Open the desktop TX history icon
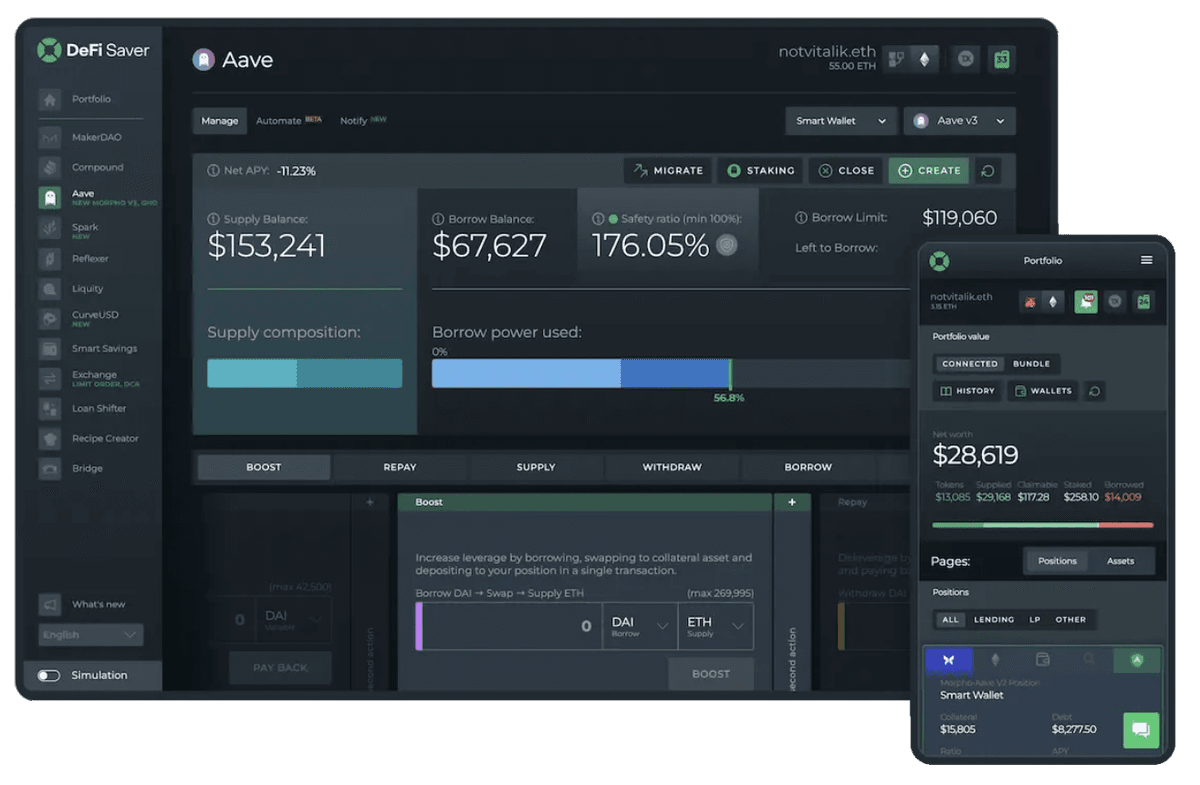Screen dimensions: 1200x785 tap(965, 59)
